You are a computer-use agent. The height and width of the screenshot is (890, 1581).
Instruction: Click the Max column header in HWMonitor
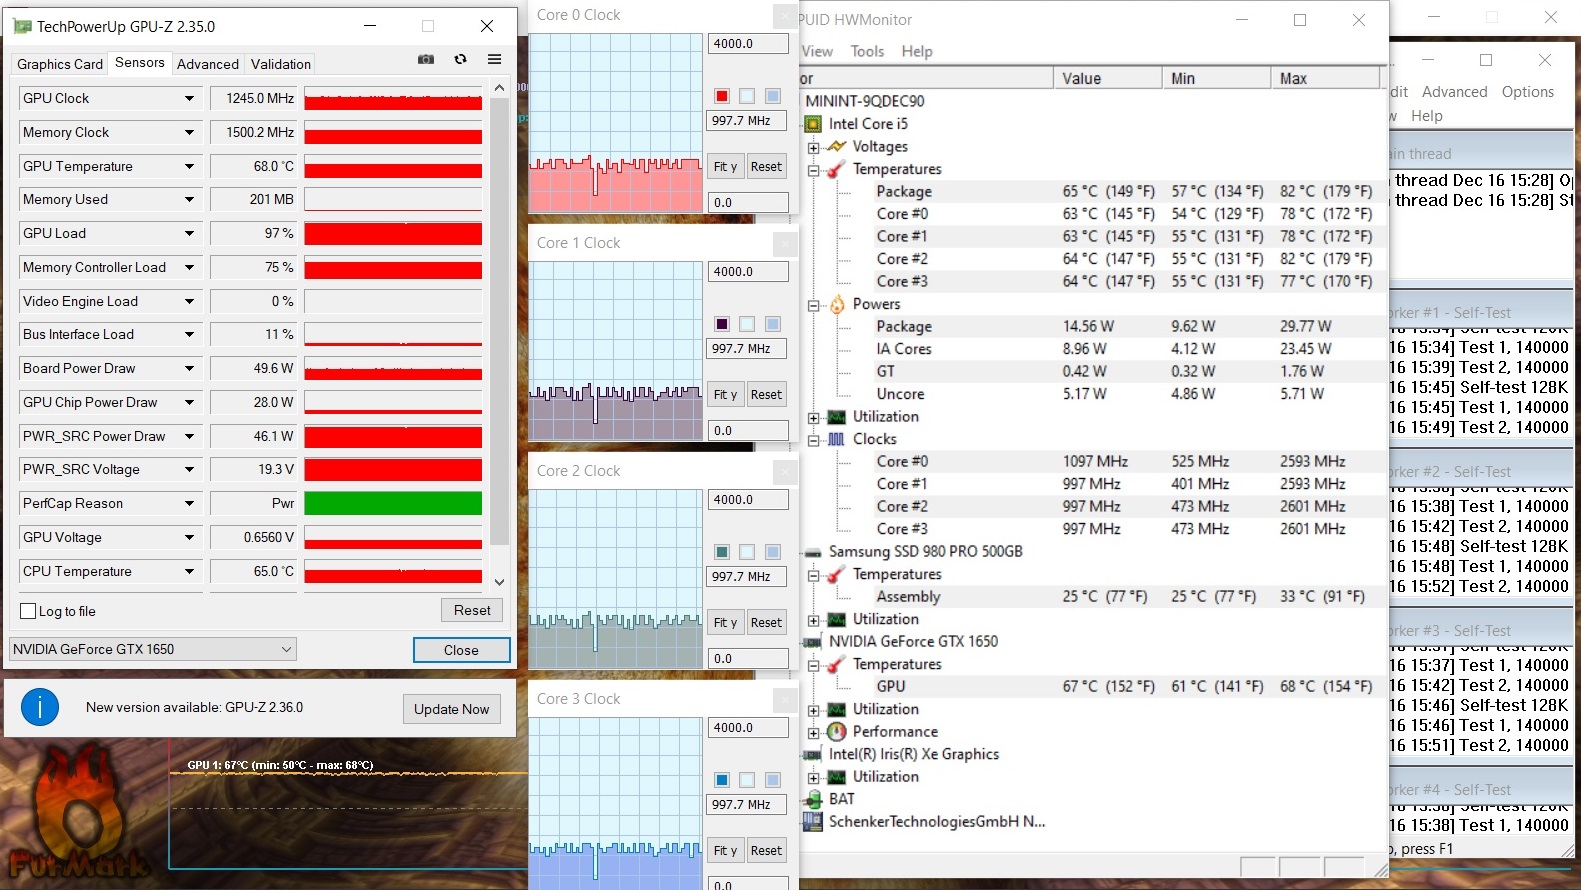pyautogui.click(x=1325, y=78)
